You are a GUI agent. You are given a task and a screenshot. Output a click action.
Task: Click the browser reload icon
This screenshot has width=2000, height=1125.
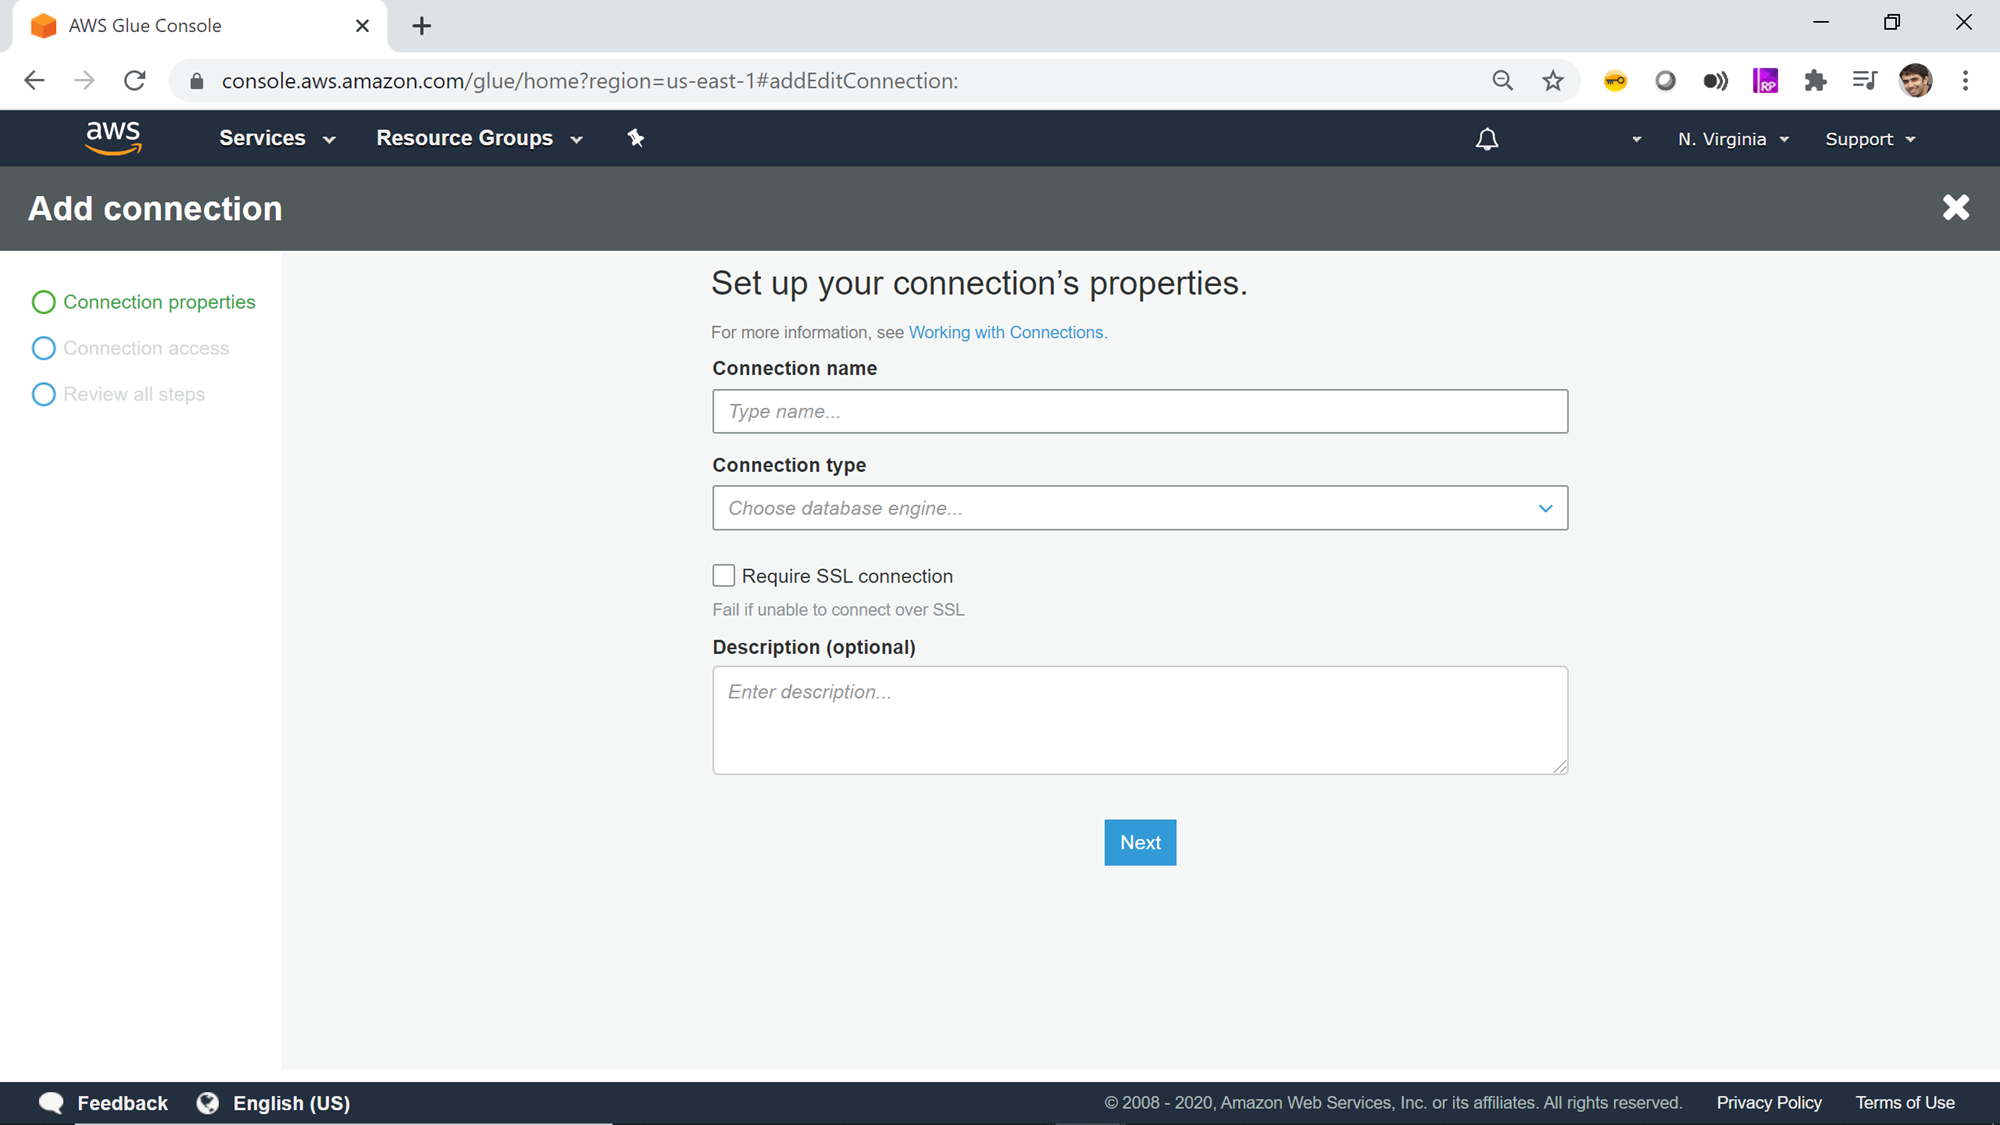point(135,81)
